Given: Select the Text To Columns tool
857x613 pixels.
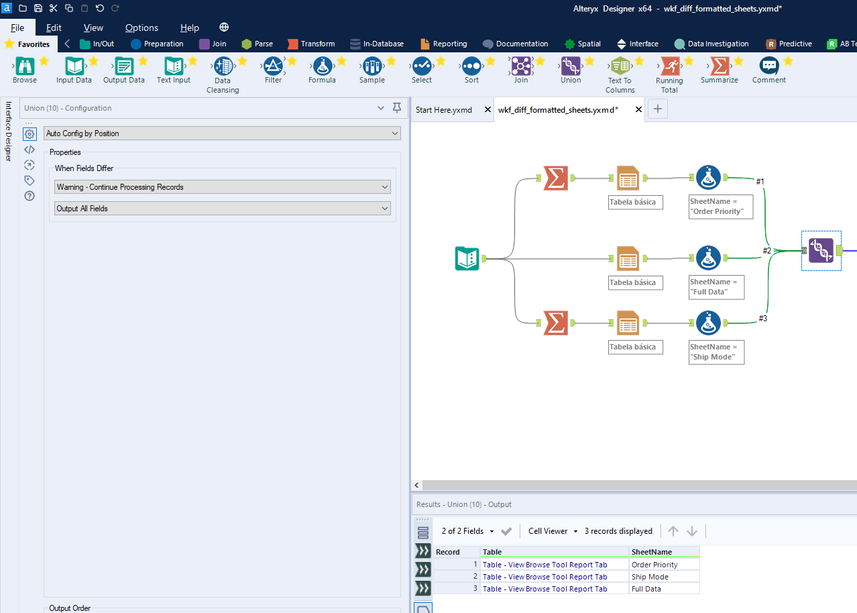Looking at the screenshot, I should [x=620, y=75].
